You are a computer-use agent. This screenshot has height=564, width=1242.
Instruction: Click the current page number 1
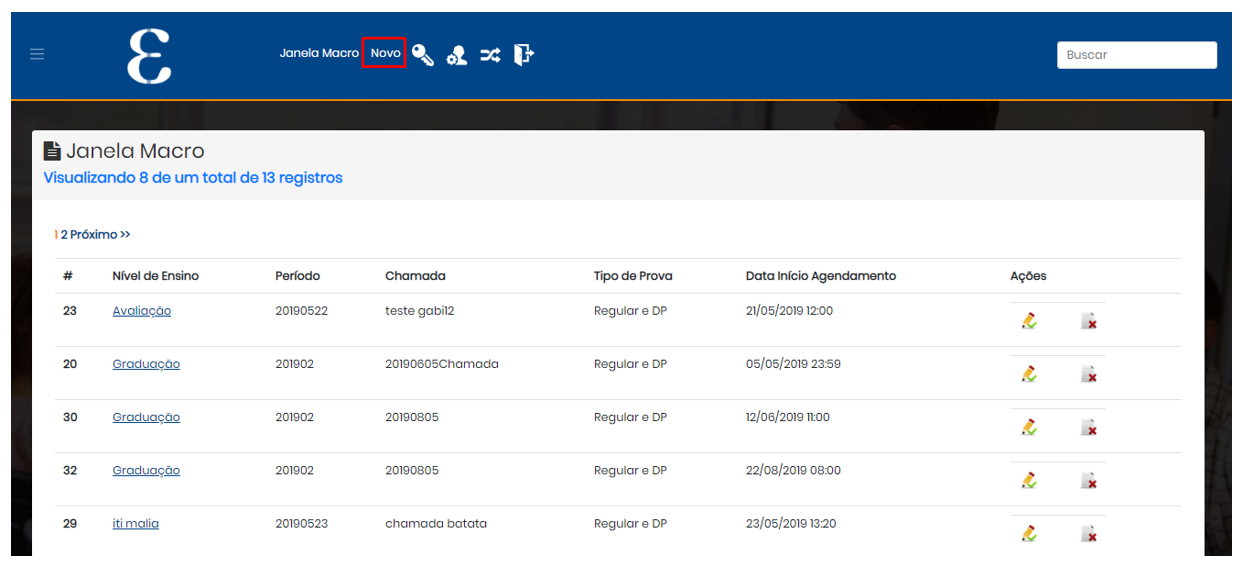click(56, 235)
